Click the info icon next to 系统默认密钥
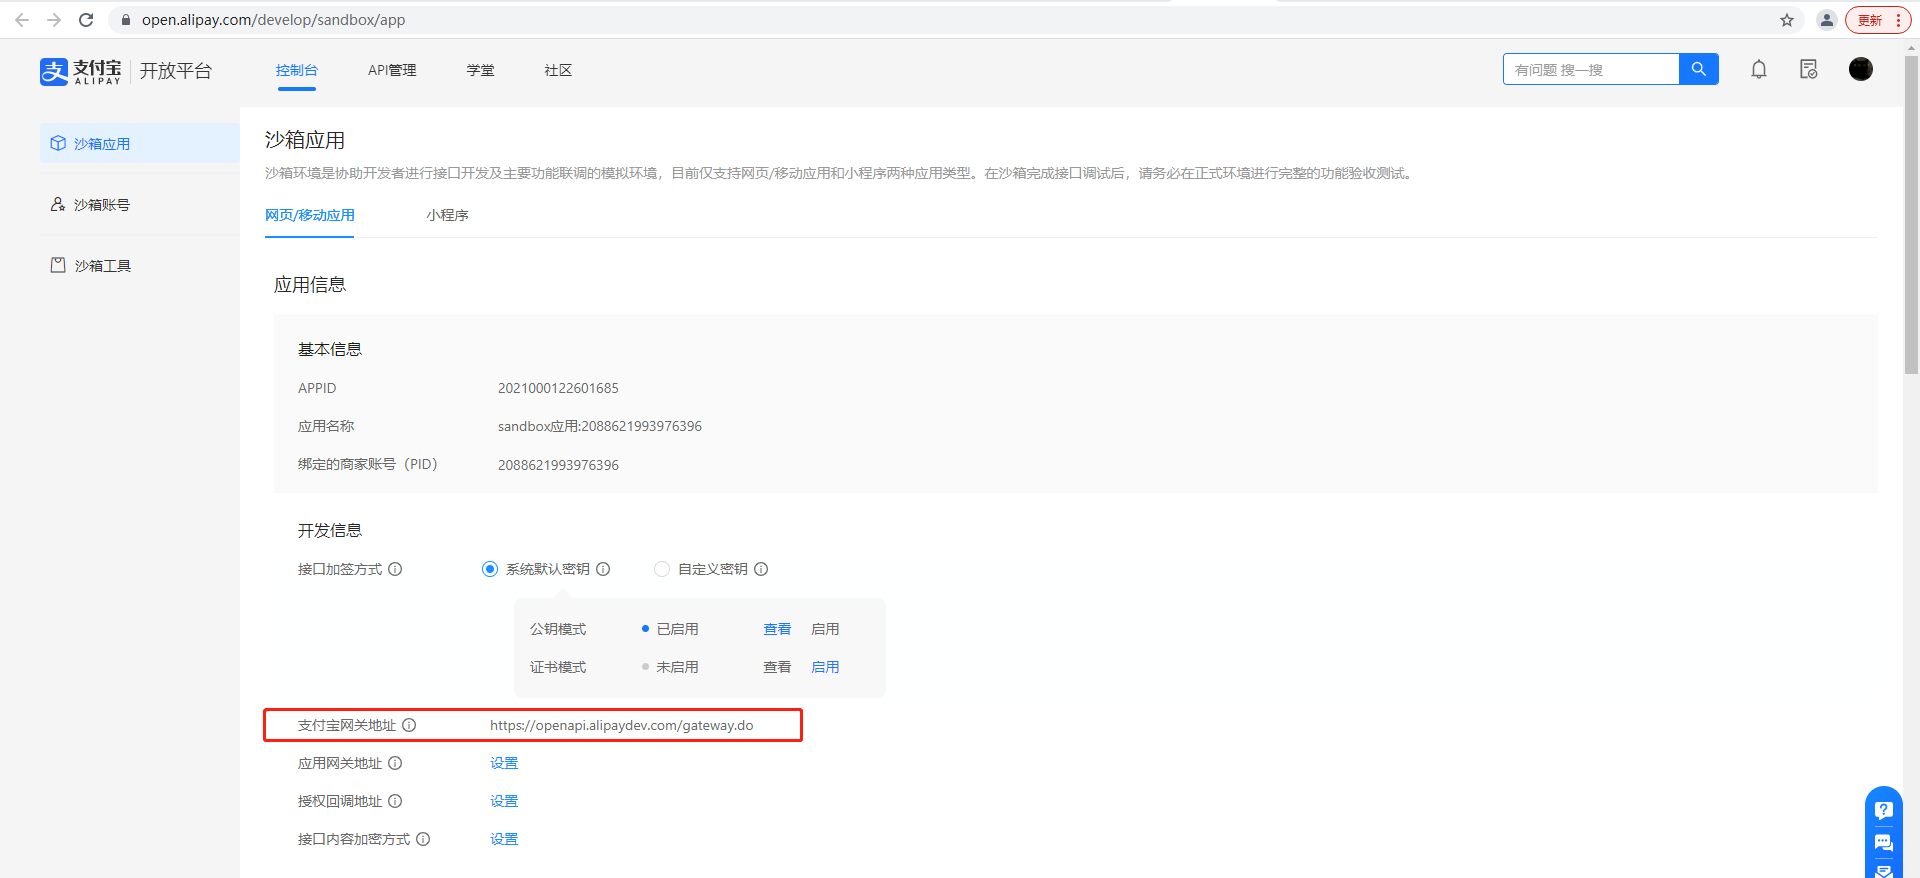Viewport: 1920px width, 878px height. click(x=603, y=569)
